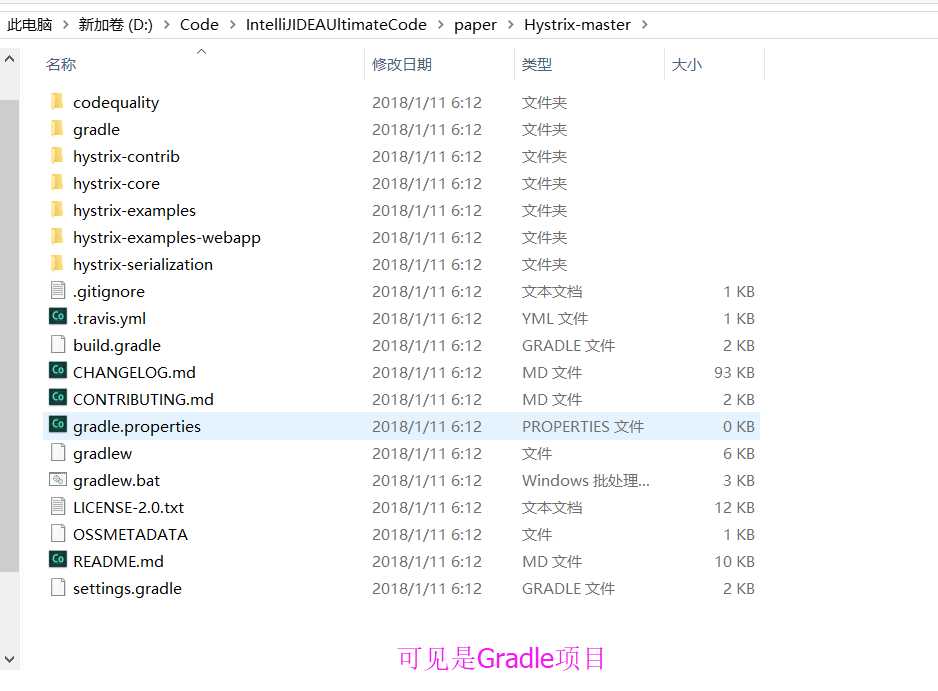The height and width of the screenshot is (691, 938).
Task: Expand the chevron after 新加卷 (D:) breadcrumb
Action: [x=167, y=25]
